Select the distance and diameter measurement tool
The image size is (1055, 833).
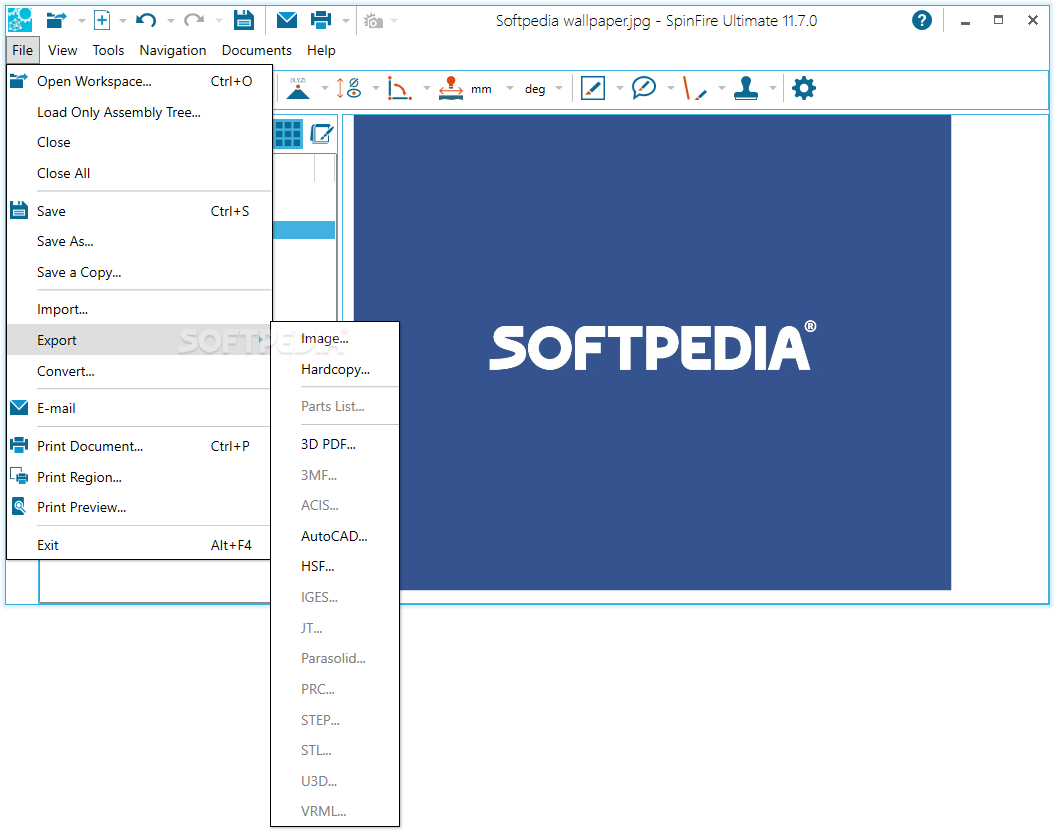pyautogui.click(x=349, y=88)
